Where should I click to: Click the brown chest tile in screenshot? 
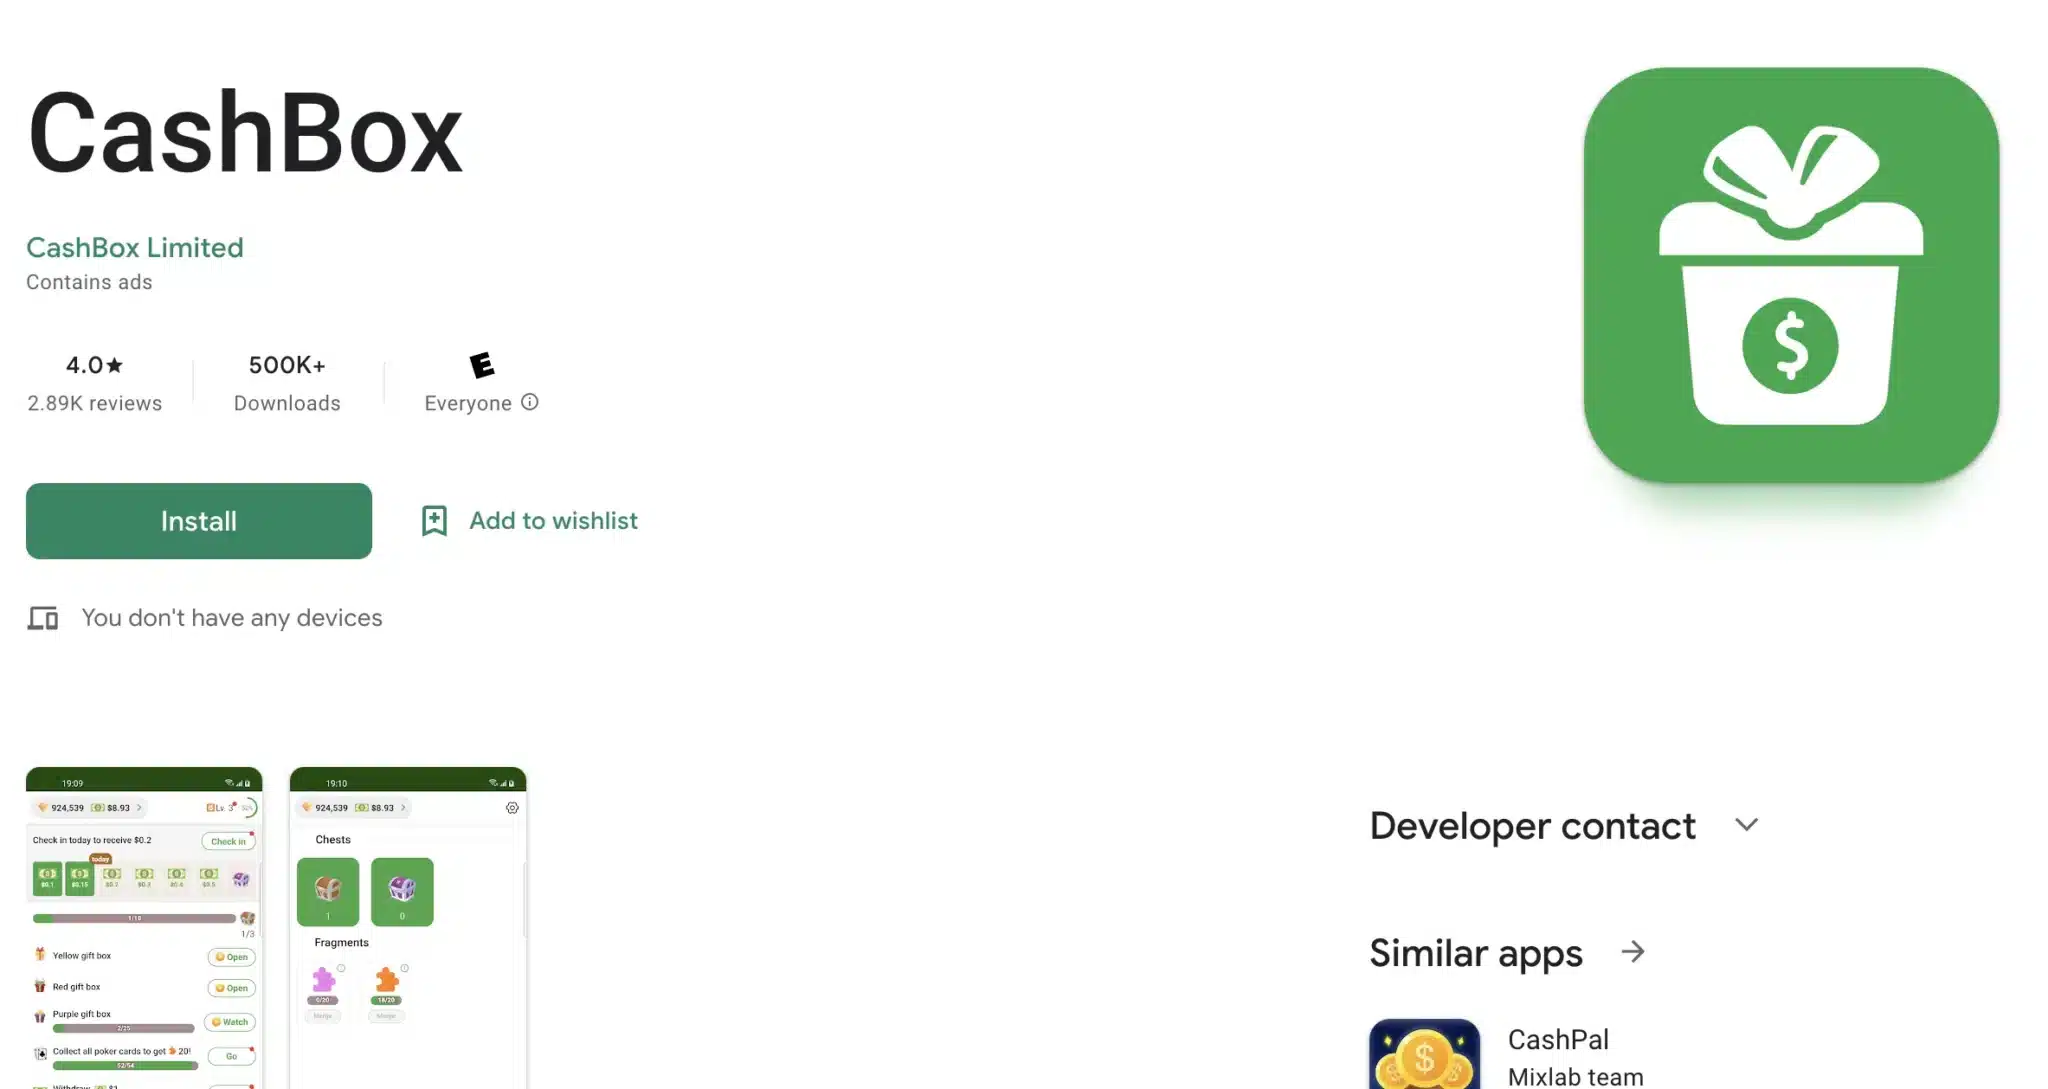pos(328,891)
